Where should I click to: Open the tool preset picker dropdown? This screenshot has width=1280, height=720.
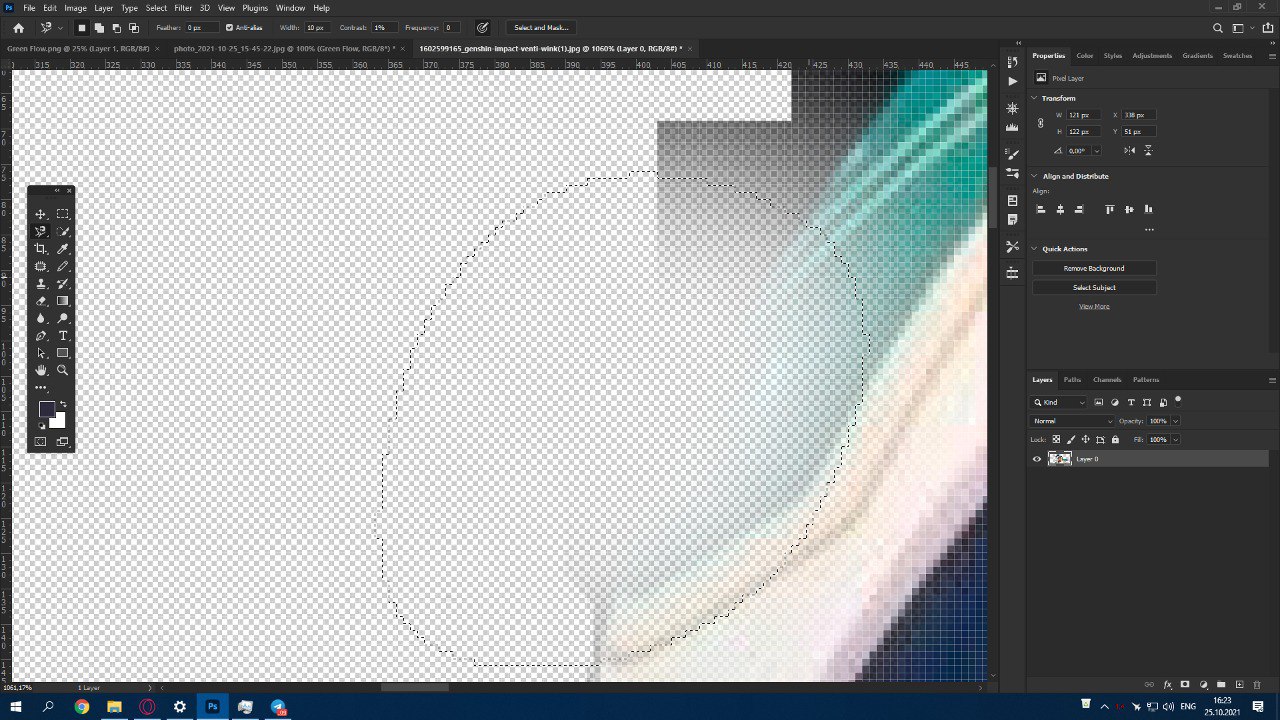pyautogui.click(x=60, y=28)
